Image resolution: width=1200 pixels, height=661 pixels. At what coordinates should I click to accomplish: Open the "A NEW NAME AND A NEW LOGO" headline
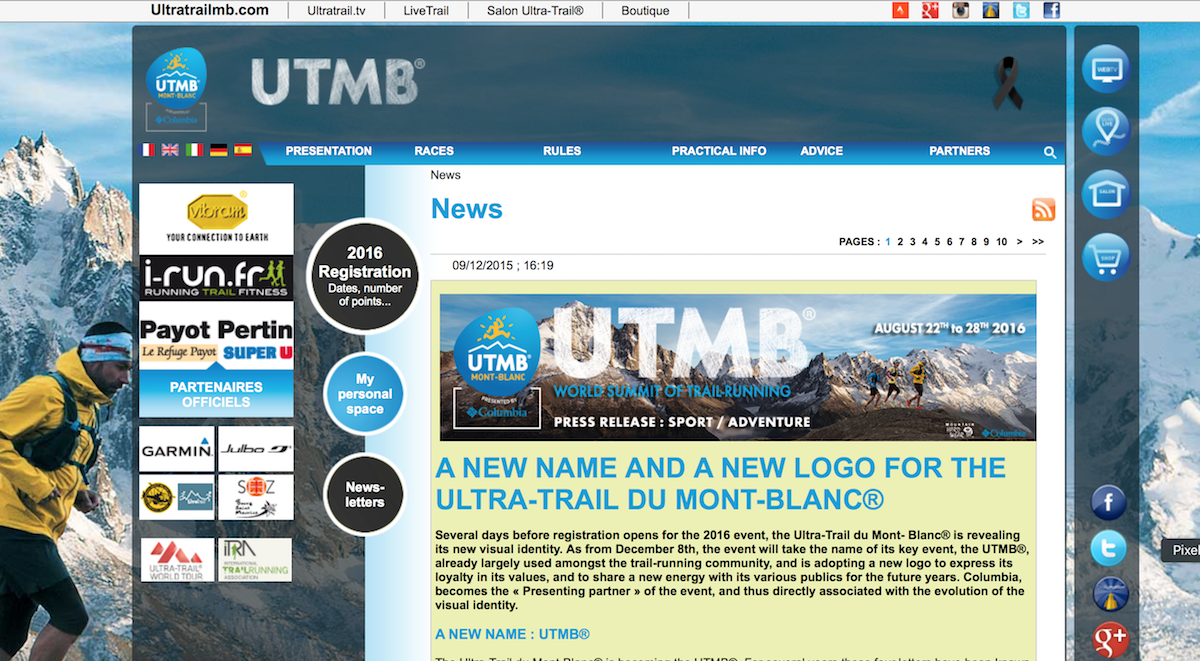click(x=721, y=483)
